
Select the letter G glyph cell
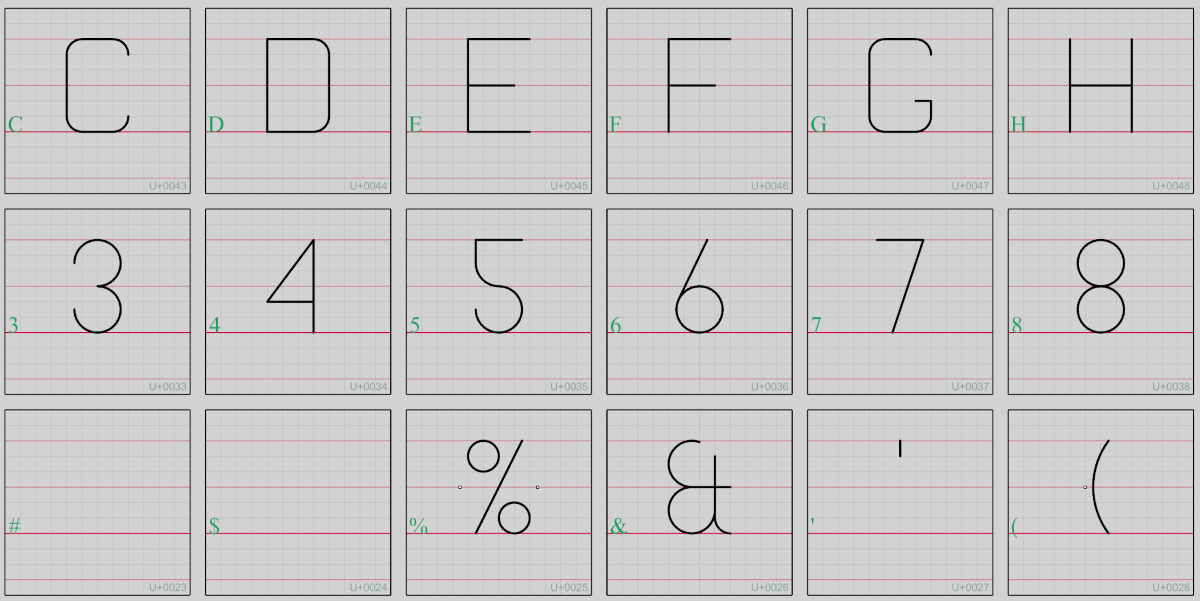tap(900, 101)
